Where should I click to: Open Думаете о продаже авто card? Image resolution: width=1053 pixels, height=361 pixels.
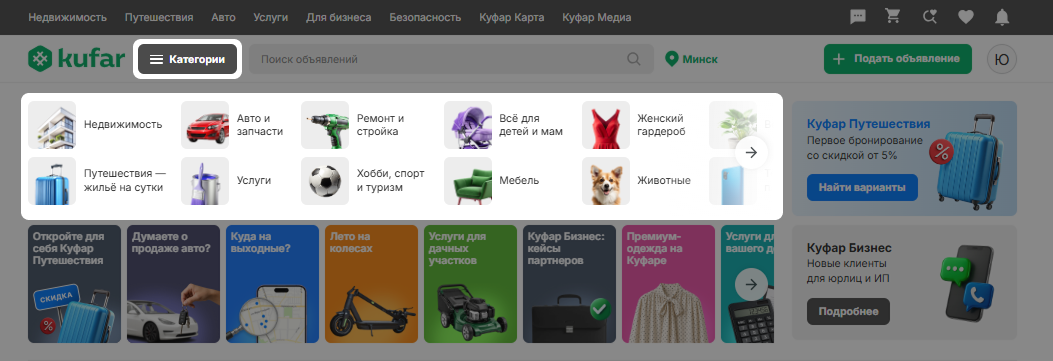point(173,284)
